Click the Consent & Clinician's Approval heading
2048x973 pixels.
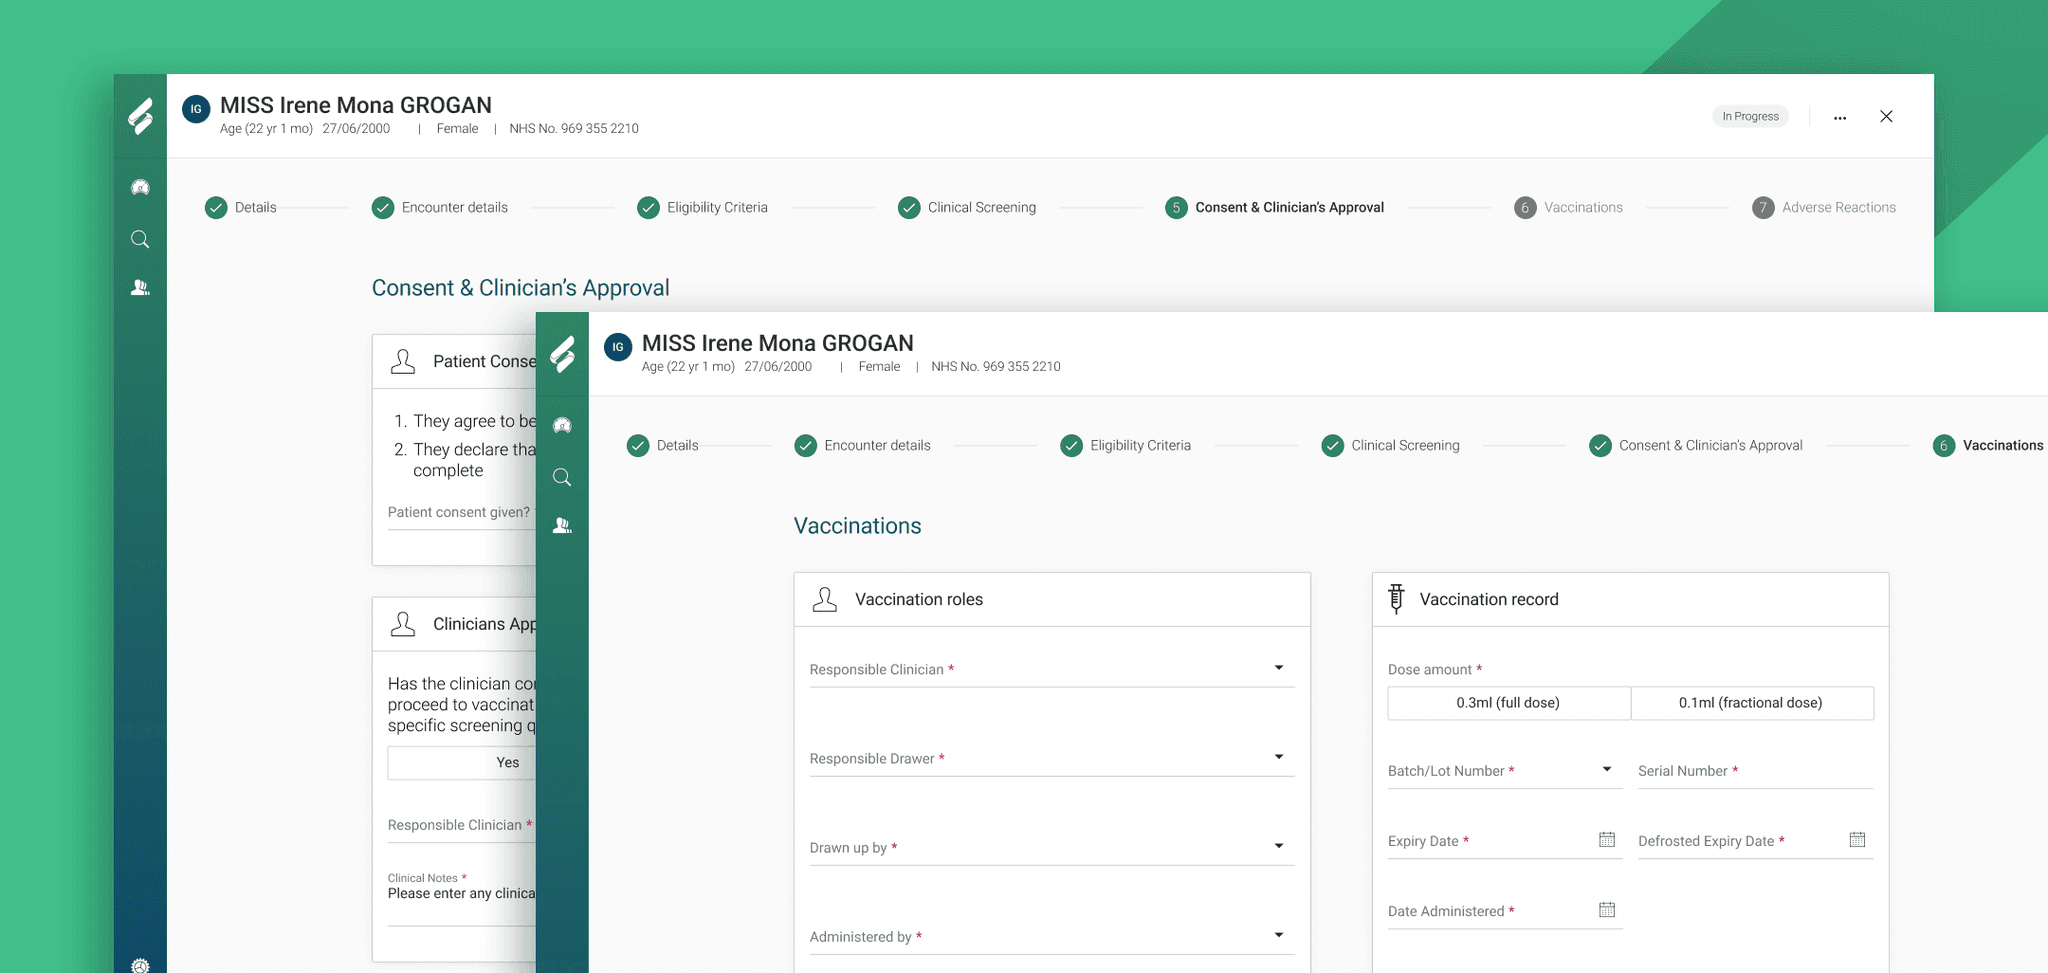(521, 288)
